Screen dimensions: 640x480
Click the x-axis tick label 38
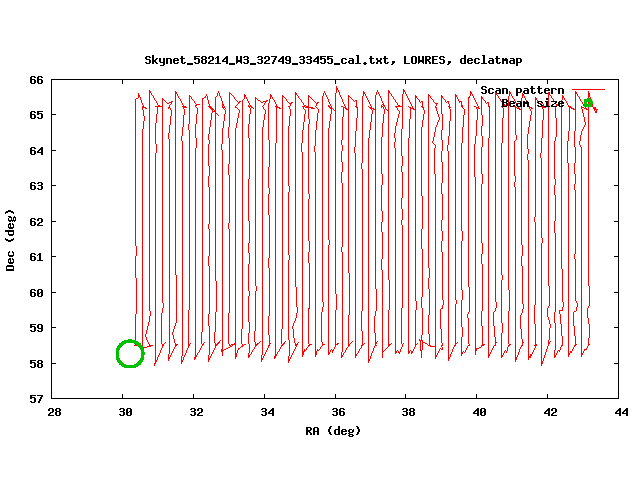409,412
